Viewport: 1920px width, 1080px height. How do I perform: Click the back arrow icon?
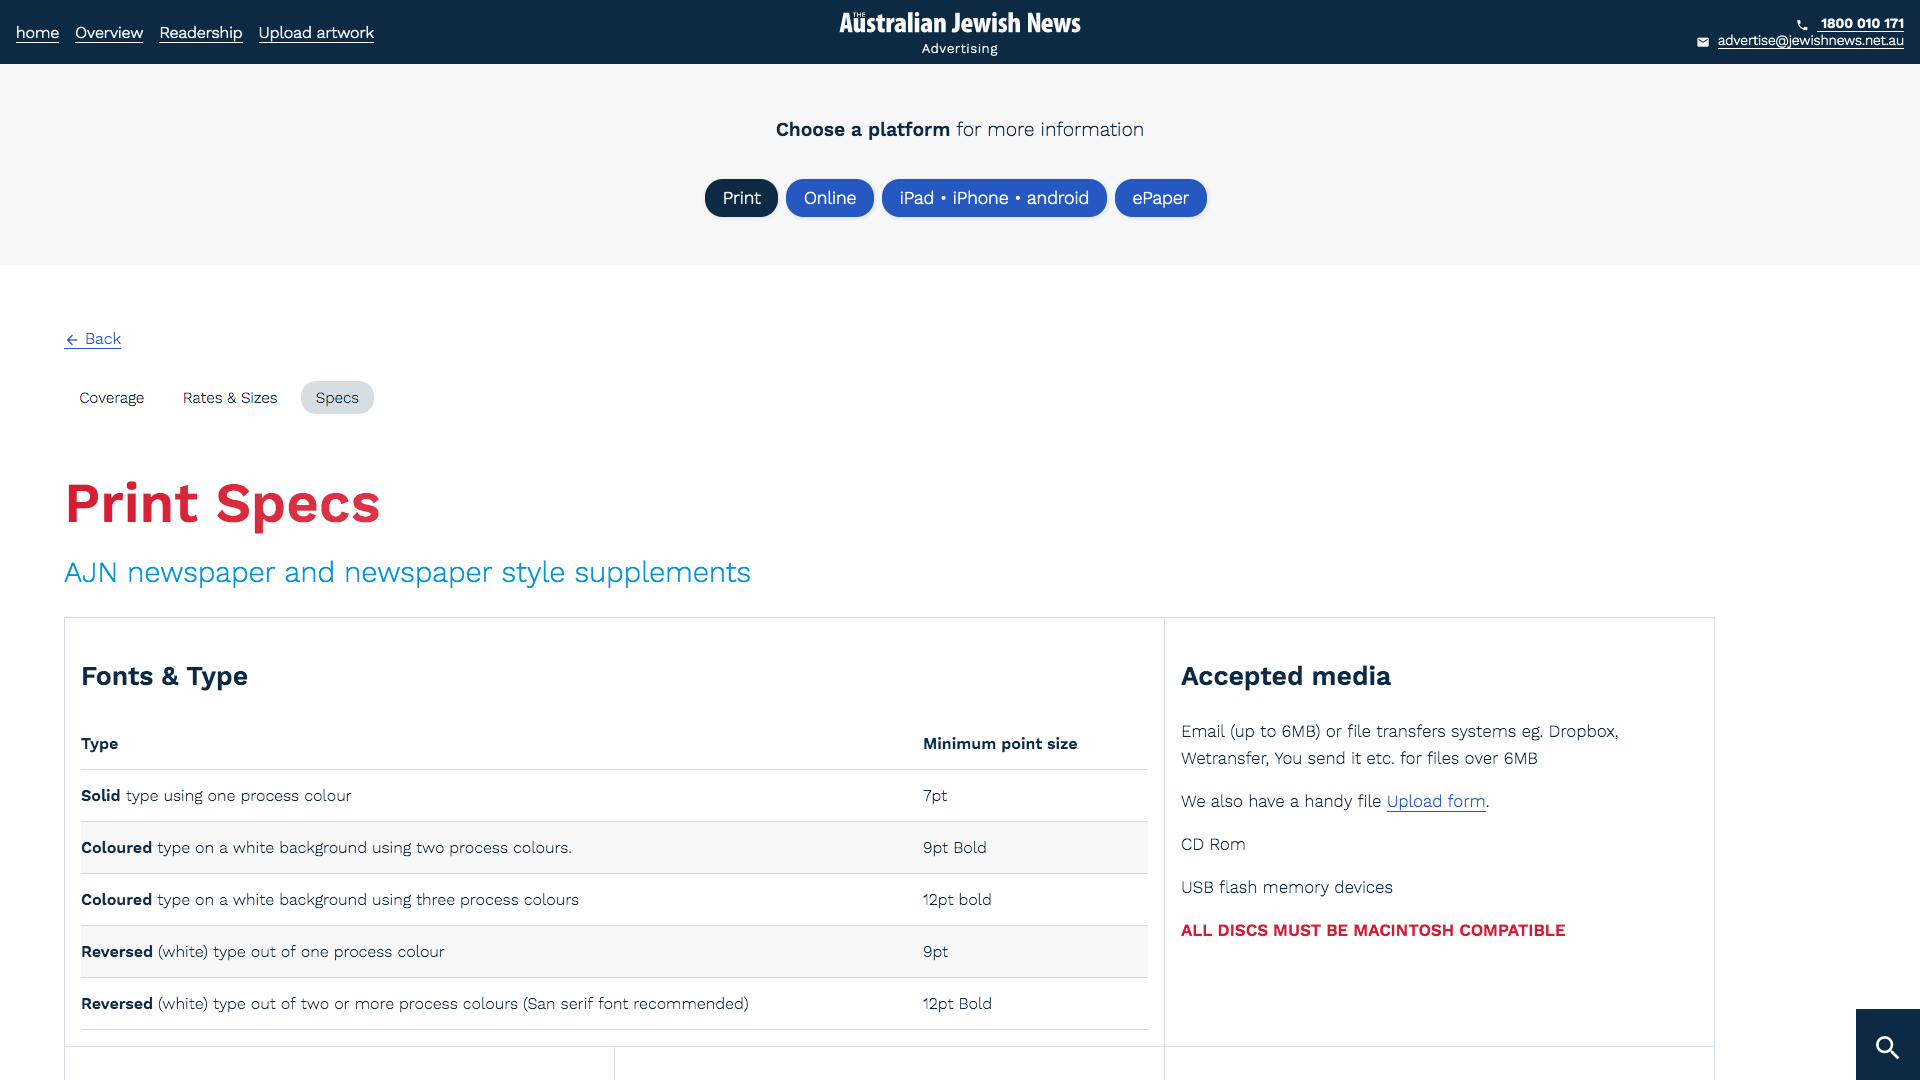[72, 340]
